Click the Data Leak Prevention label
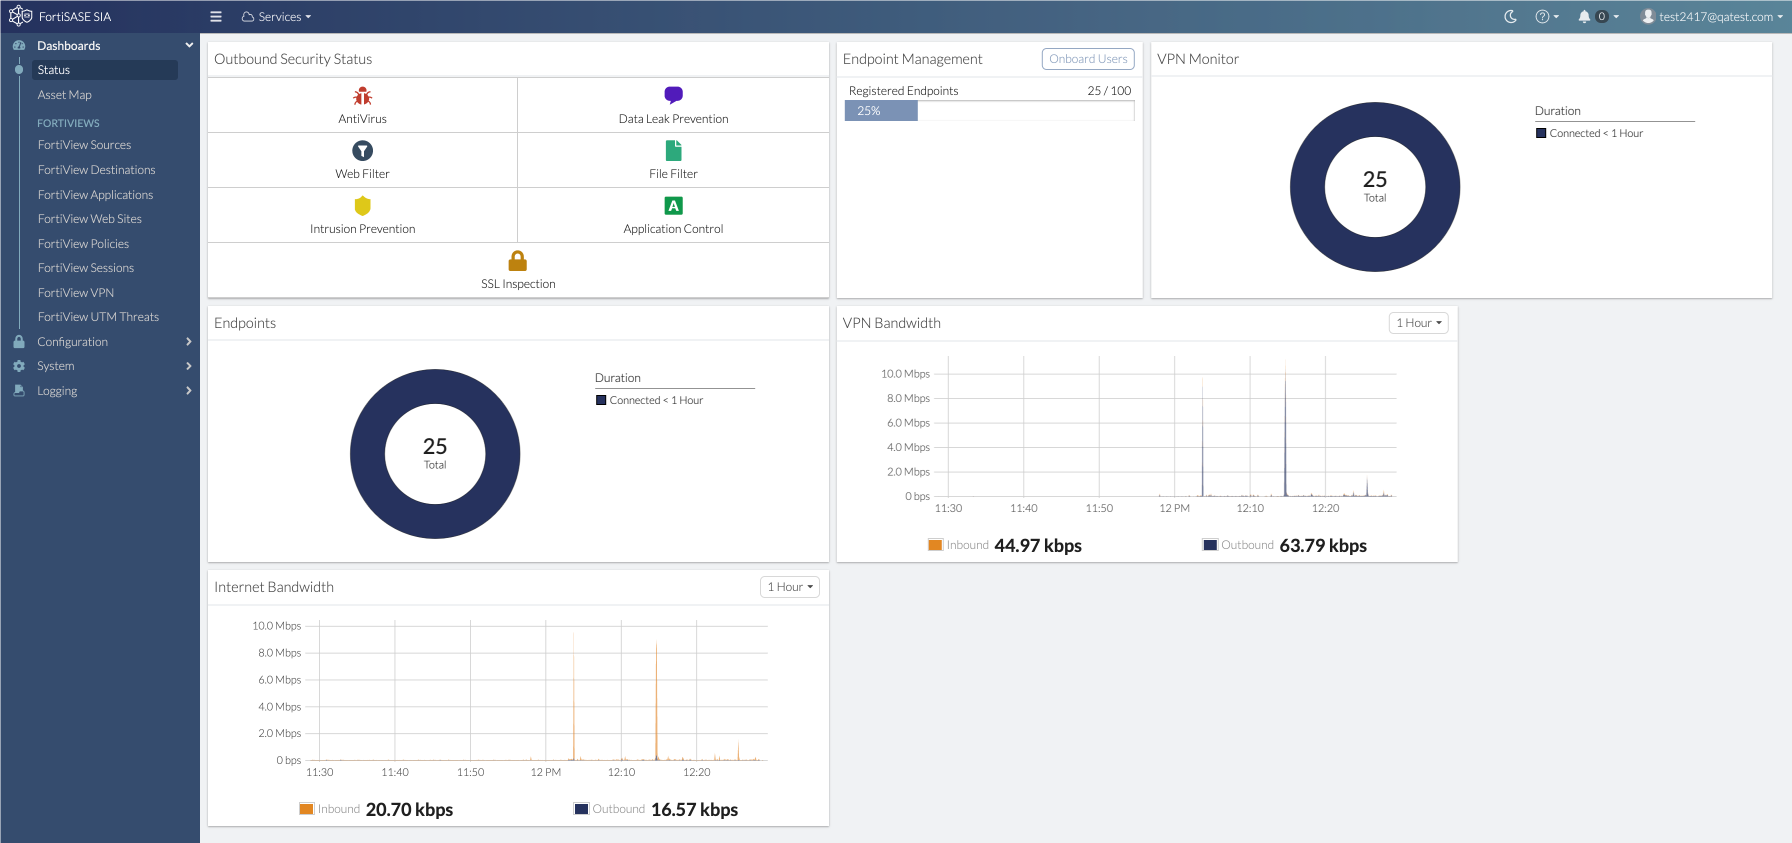The width and height of the screenshot is (1792, 843). (673, 119)
